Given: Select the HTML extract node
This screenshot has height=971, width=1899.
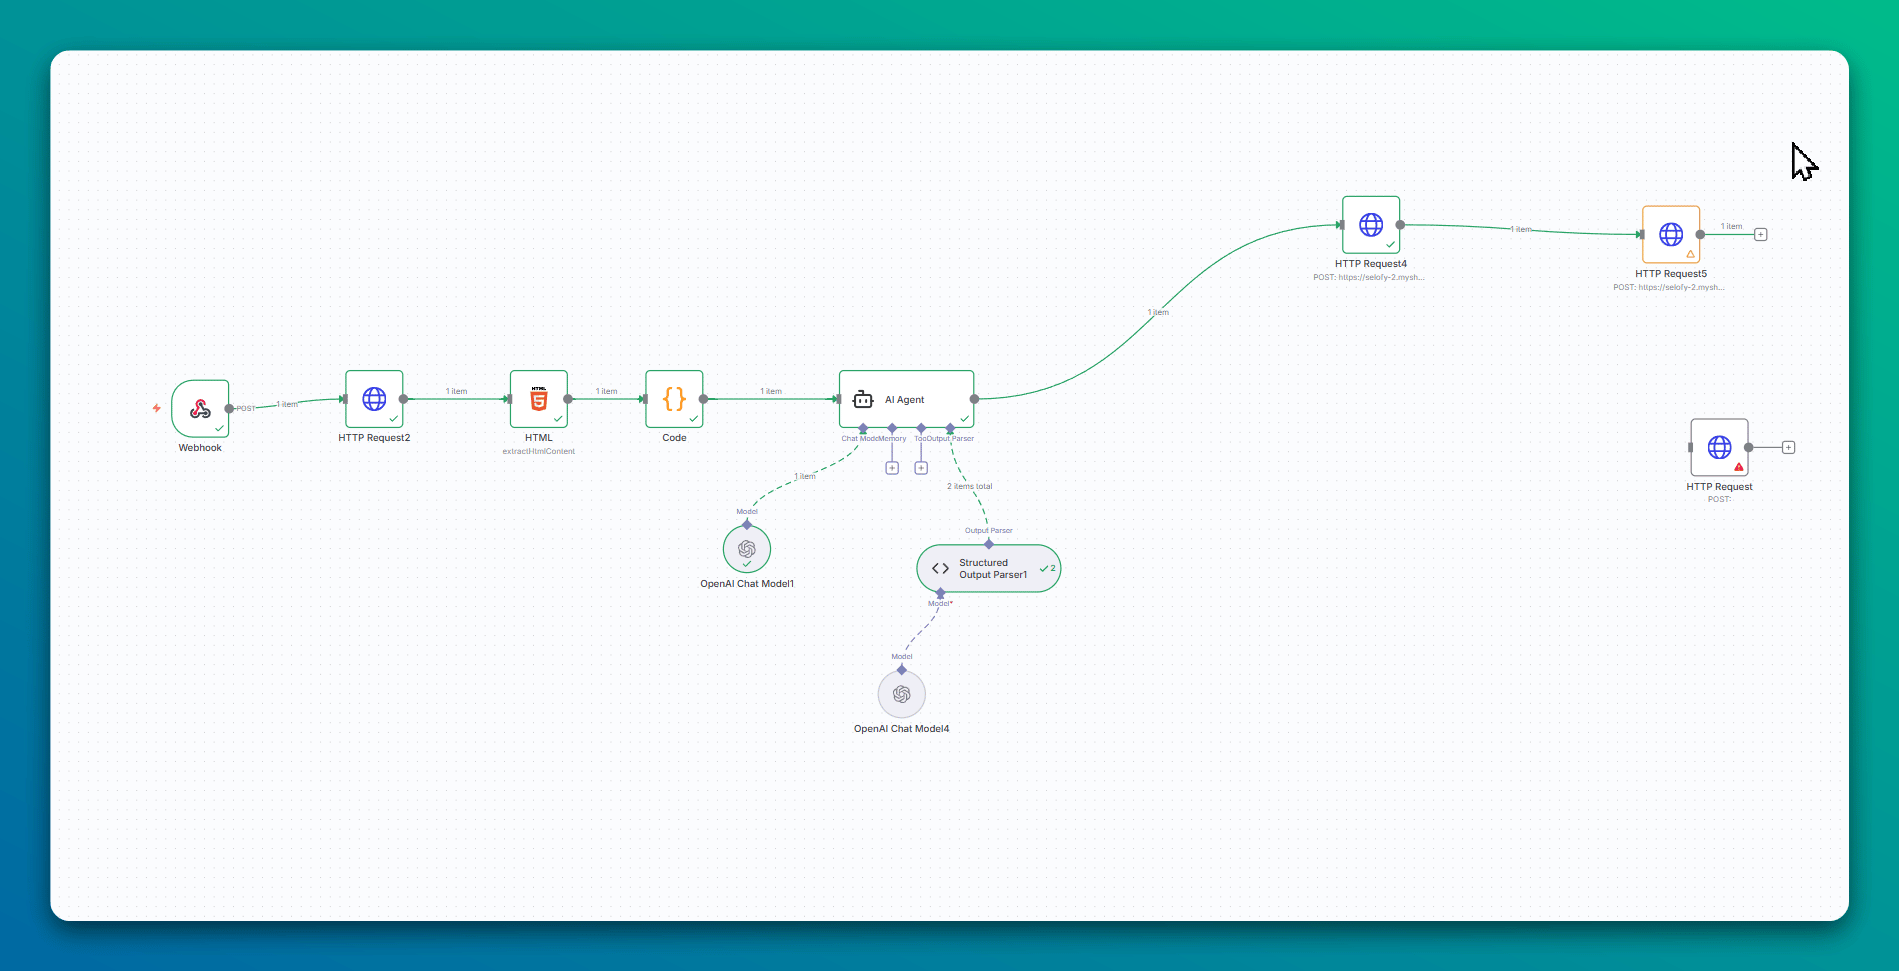Looking at the screenshot, I should click(539, 399).
